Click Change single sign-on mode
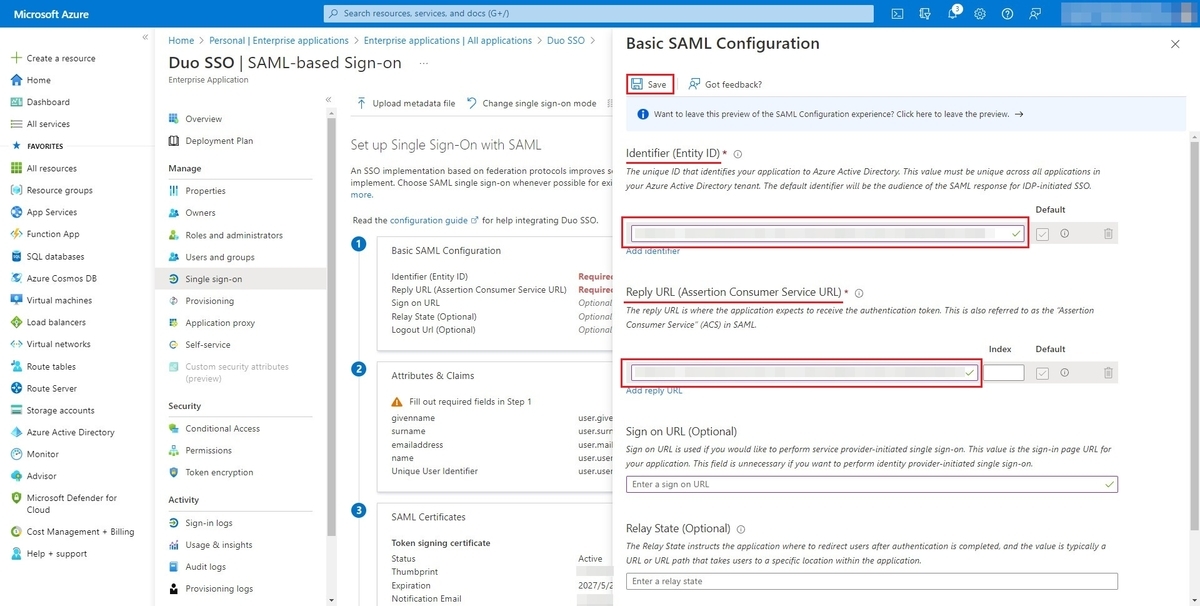This screenshot has height=606, width=1200. coord(531,103)
